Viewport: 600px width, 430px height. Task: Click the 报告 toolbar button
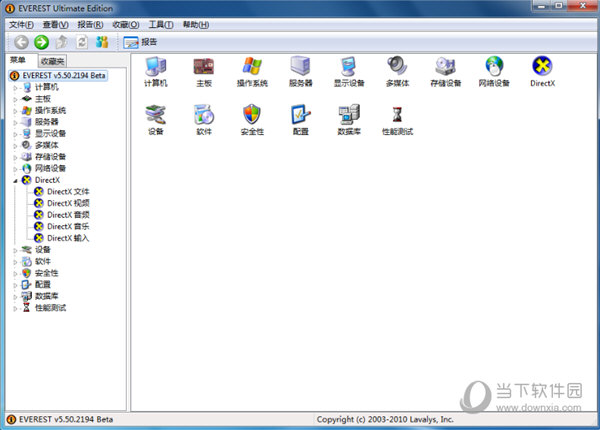(140, 42)
